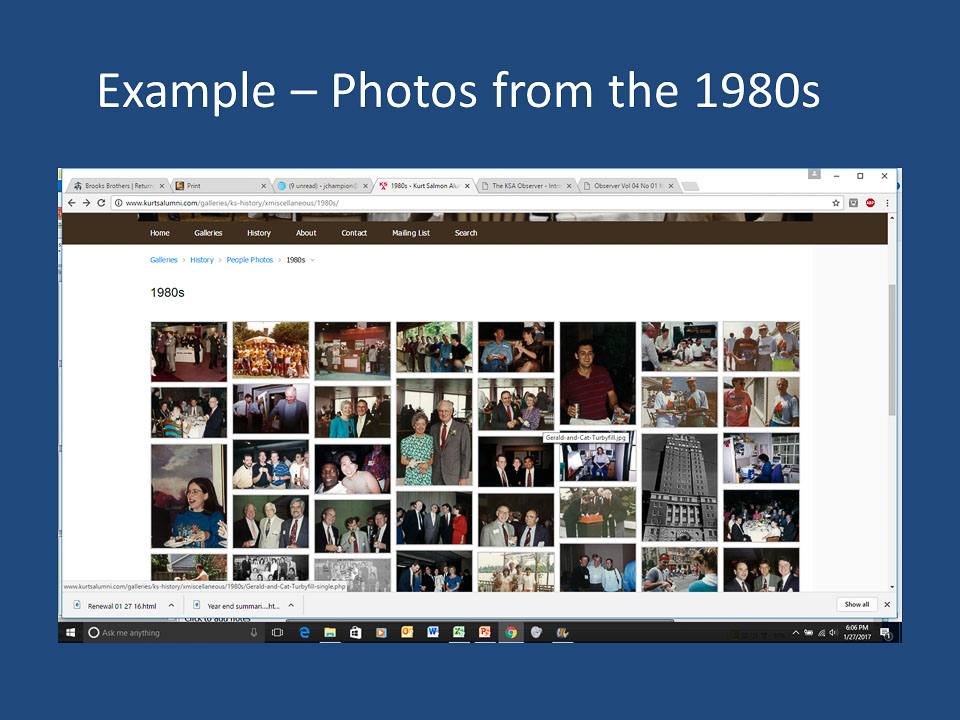Open PowerPoint from the taskbar
The height and width of the screenshot is (720, 960).
tap(485, 632)
